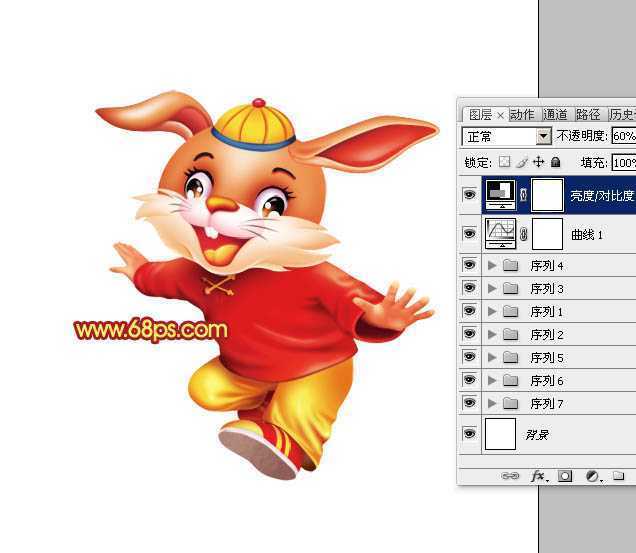Select the 曲线 1 layer name
Image resolution: width=636 pixels, height=553 pixels.
point(587,235)
